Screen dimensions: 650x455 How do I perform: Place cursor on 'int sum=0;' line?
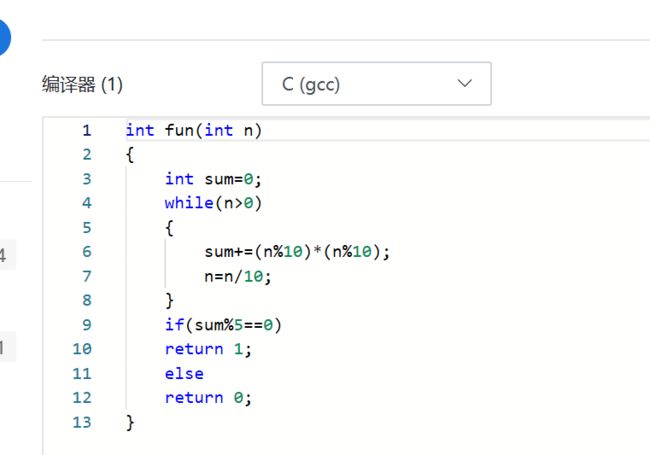tap(213, 179)
